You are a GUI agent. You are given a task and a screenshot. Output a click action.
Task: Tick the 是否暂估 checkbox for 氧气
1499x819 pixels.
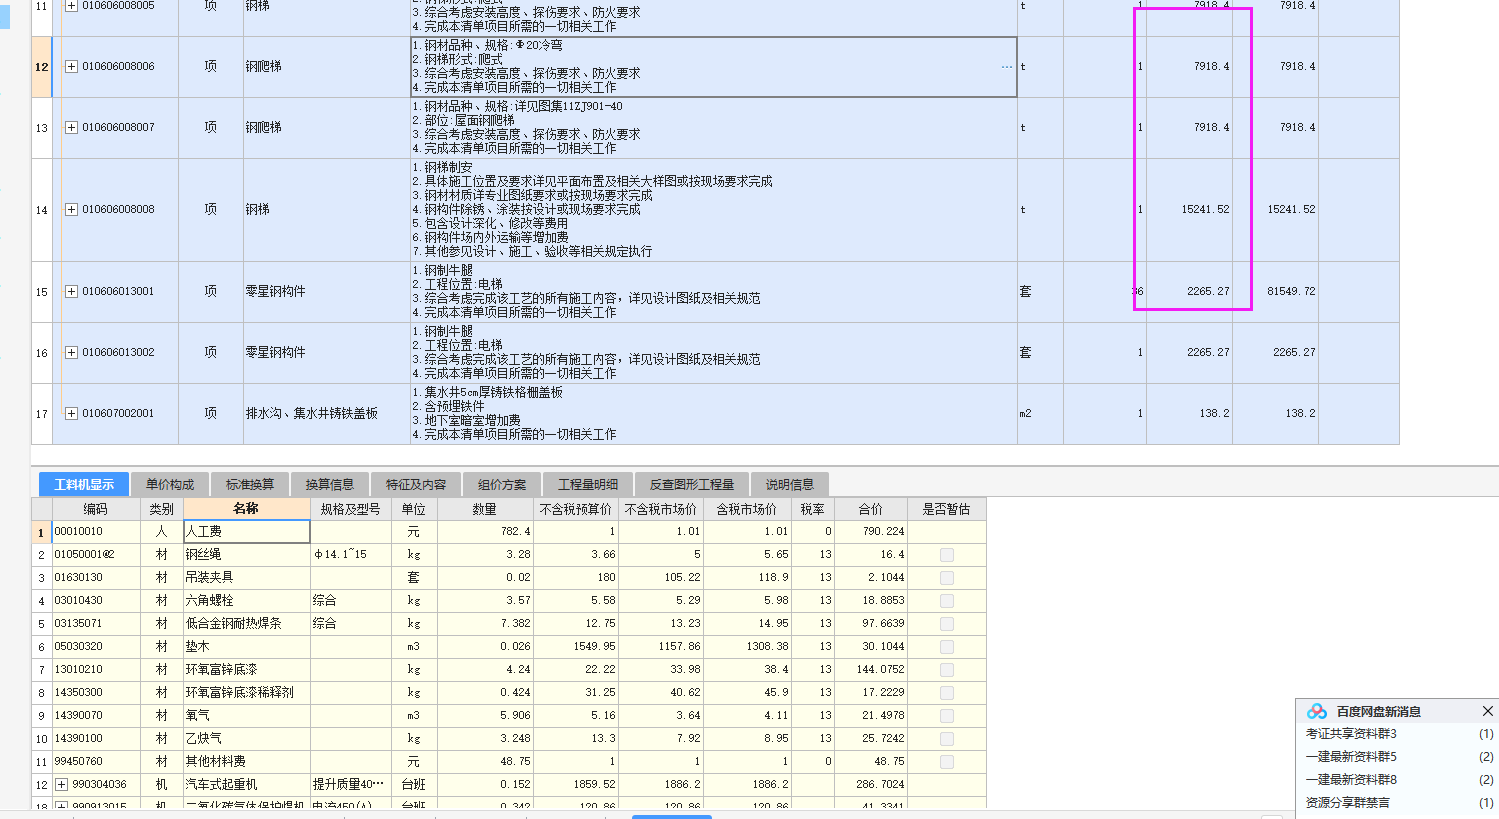pyautogui.click(x=947, y=716)
